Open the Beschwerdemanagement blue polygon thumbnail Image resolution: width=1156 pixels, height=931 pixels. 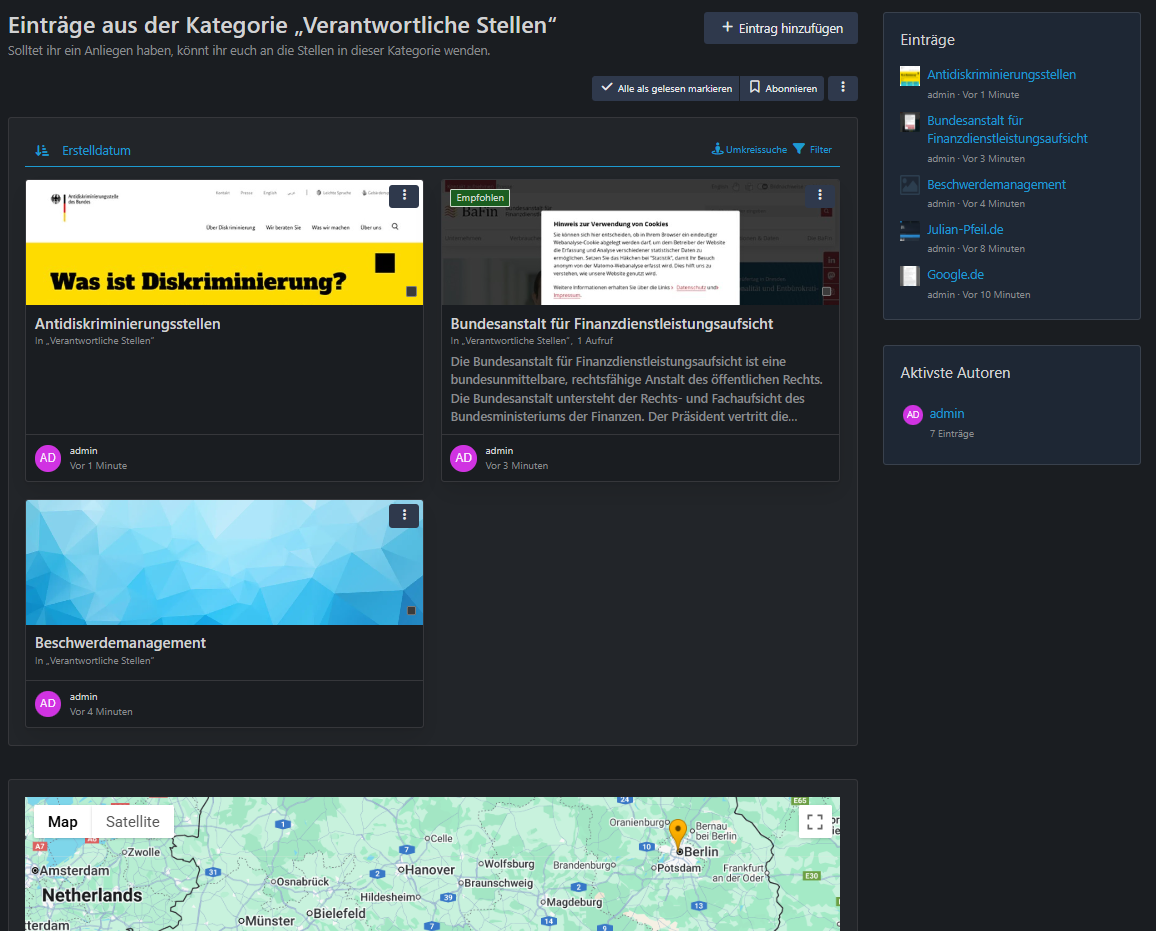(x=224, y=562)
